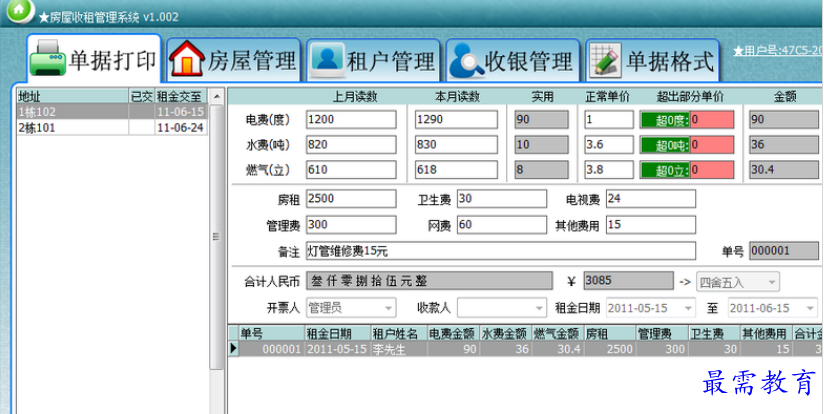824x414 pixels.
Task: Click the 电费金额 column header in records grid
Action: pos(453,333)
